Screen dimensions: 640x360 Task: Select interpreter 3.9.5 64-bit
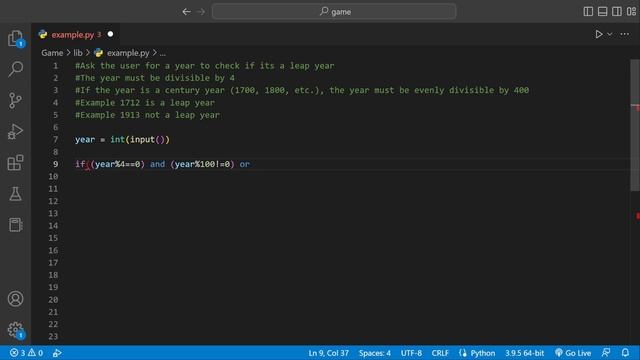point(524,353)
